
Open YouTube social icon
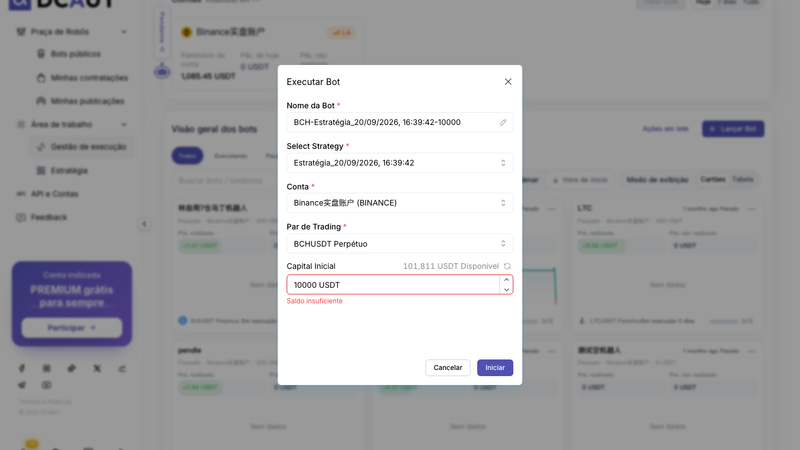(46, 385)
